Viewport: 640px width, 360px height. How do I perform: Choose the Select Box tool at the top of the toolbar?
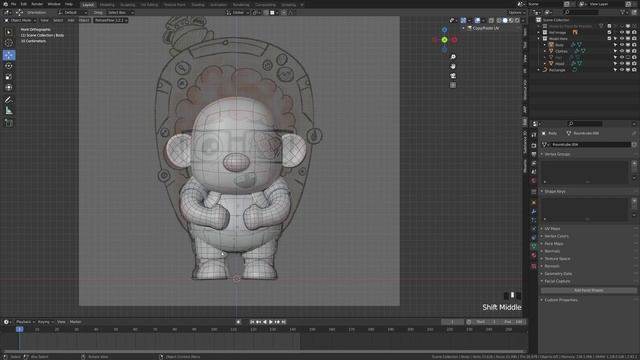(x=9, y=32)
